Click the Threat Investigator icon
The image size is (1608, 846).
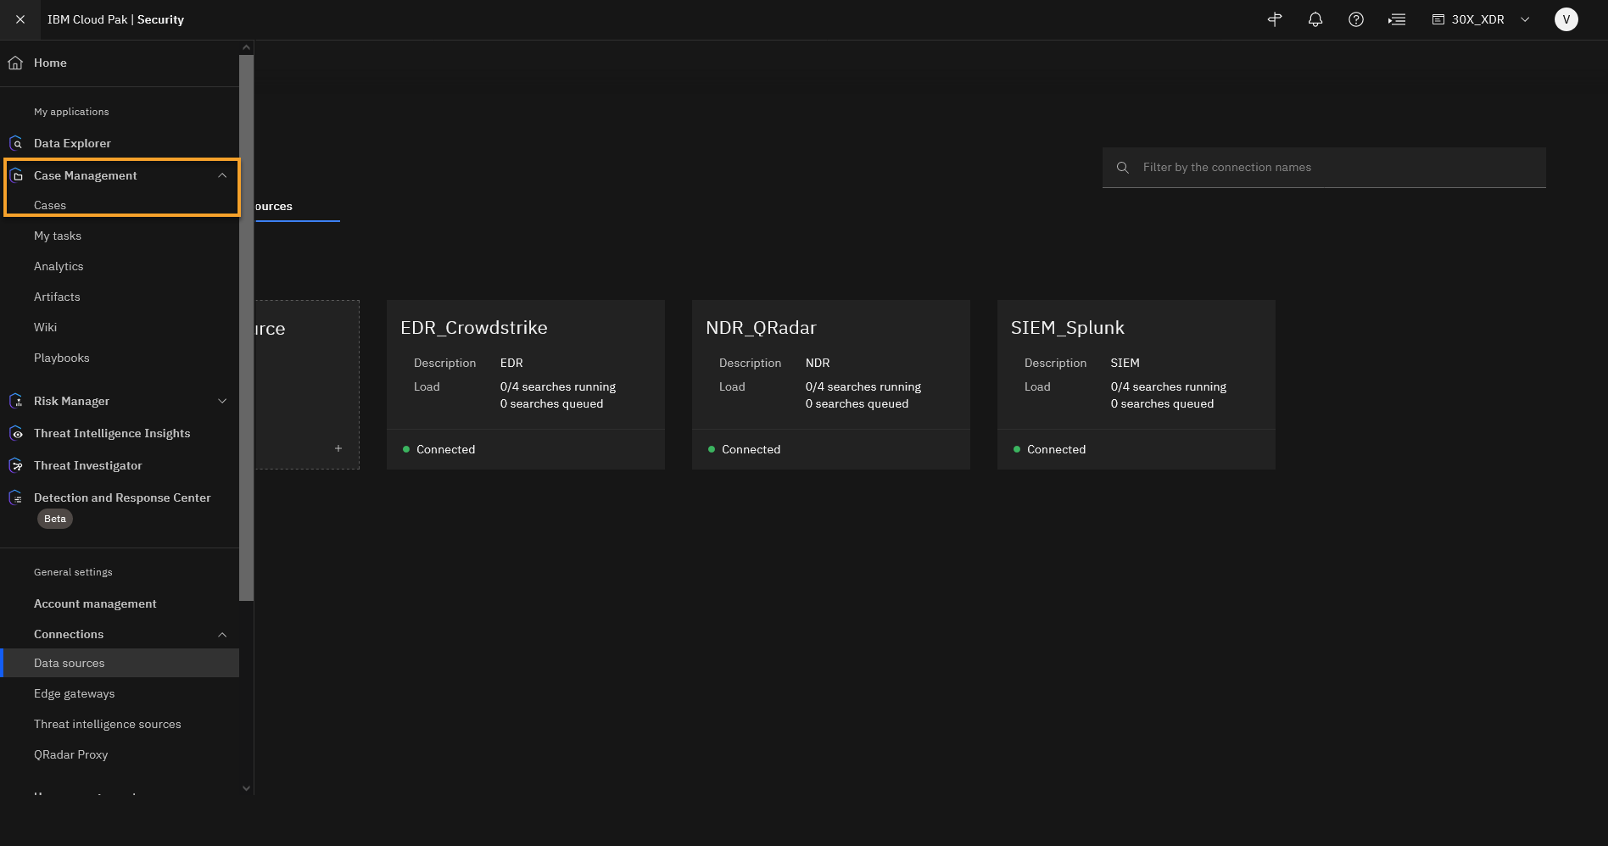16,465
